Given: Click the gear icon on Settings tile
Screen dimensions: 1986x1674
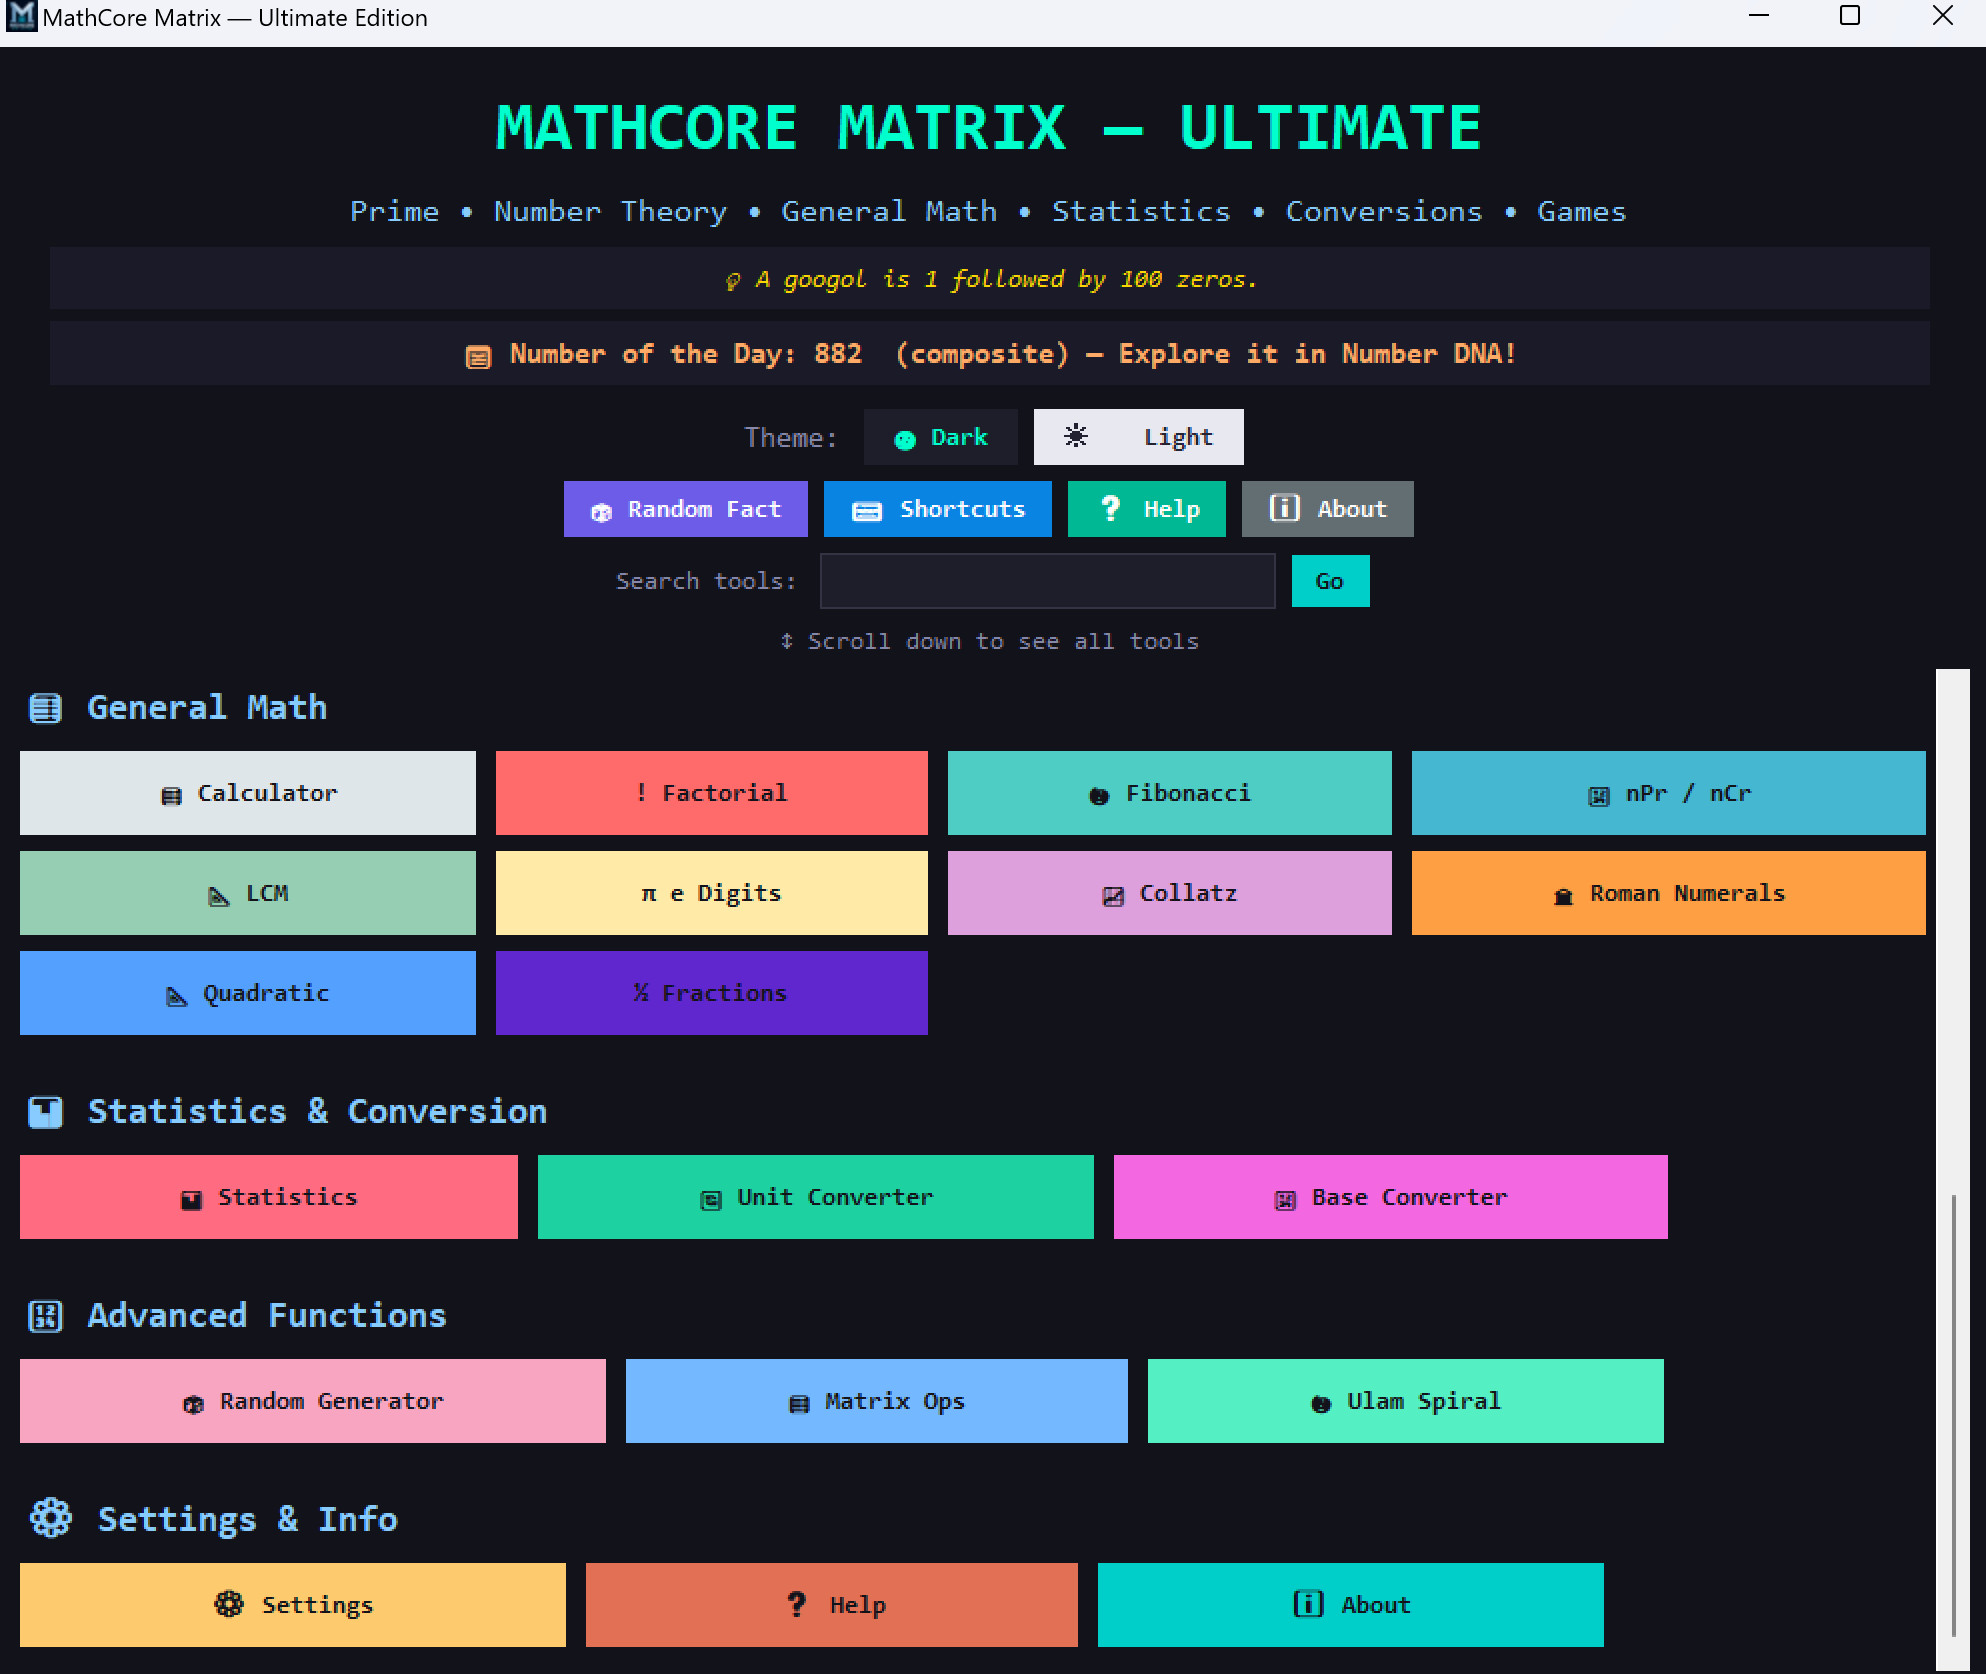Looking at the screenshot, I should click(x=229, y=1604).
